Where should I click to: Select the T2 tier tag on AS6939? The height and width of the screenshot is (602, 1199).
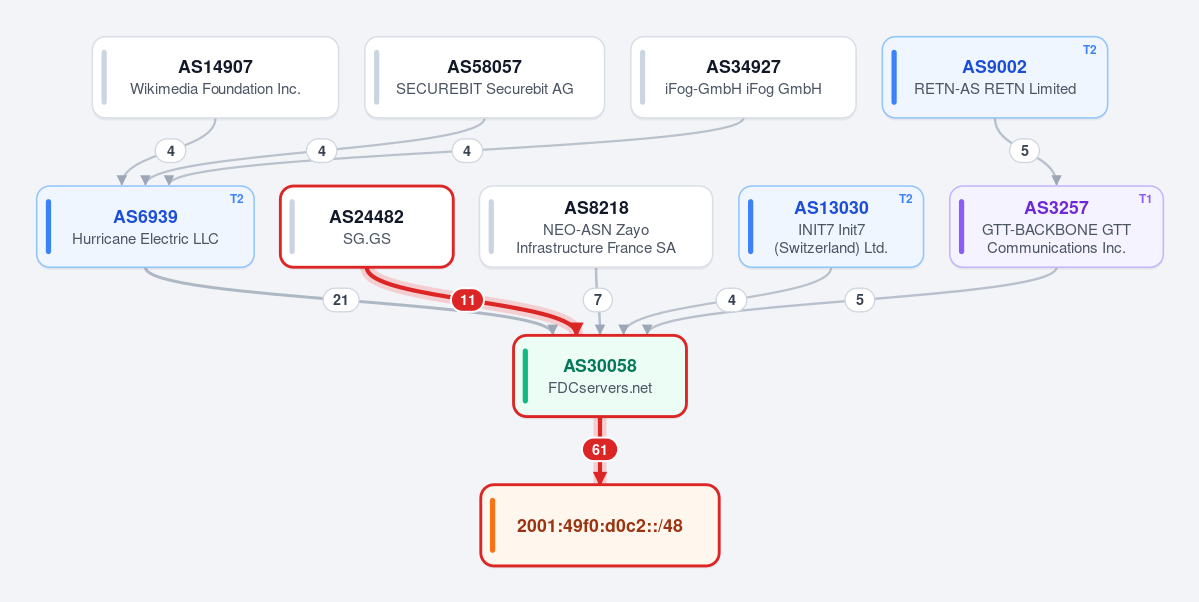[236, 199]
